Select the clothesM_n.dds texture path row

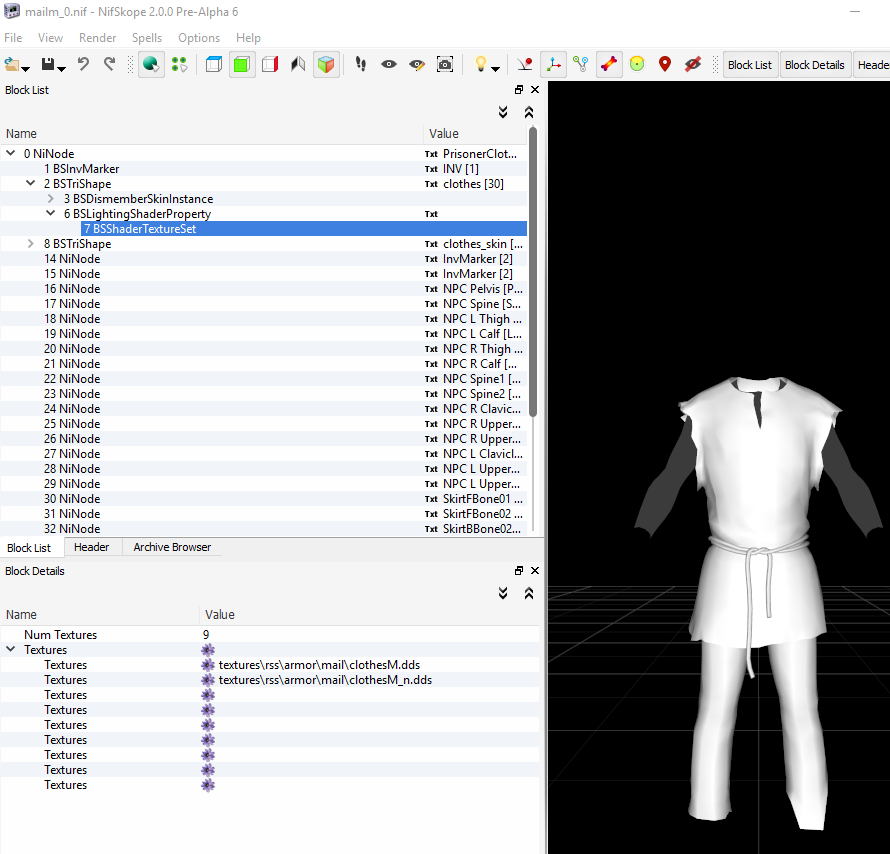(x=325, y=680)
